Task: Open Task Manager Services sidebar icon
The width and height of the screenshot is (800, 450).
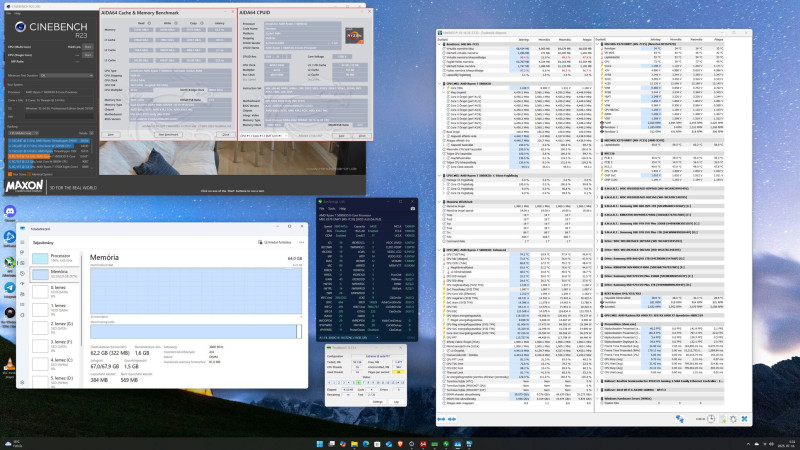Action: coord(22,315)
